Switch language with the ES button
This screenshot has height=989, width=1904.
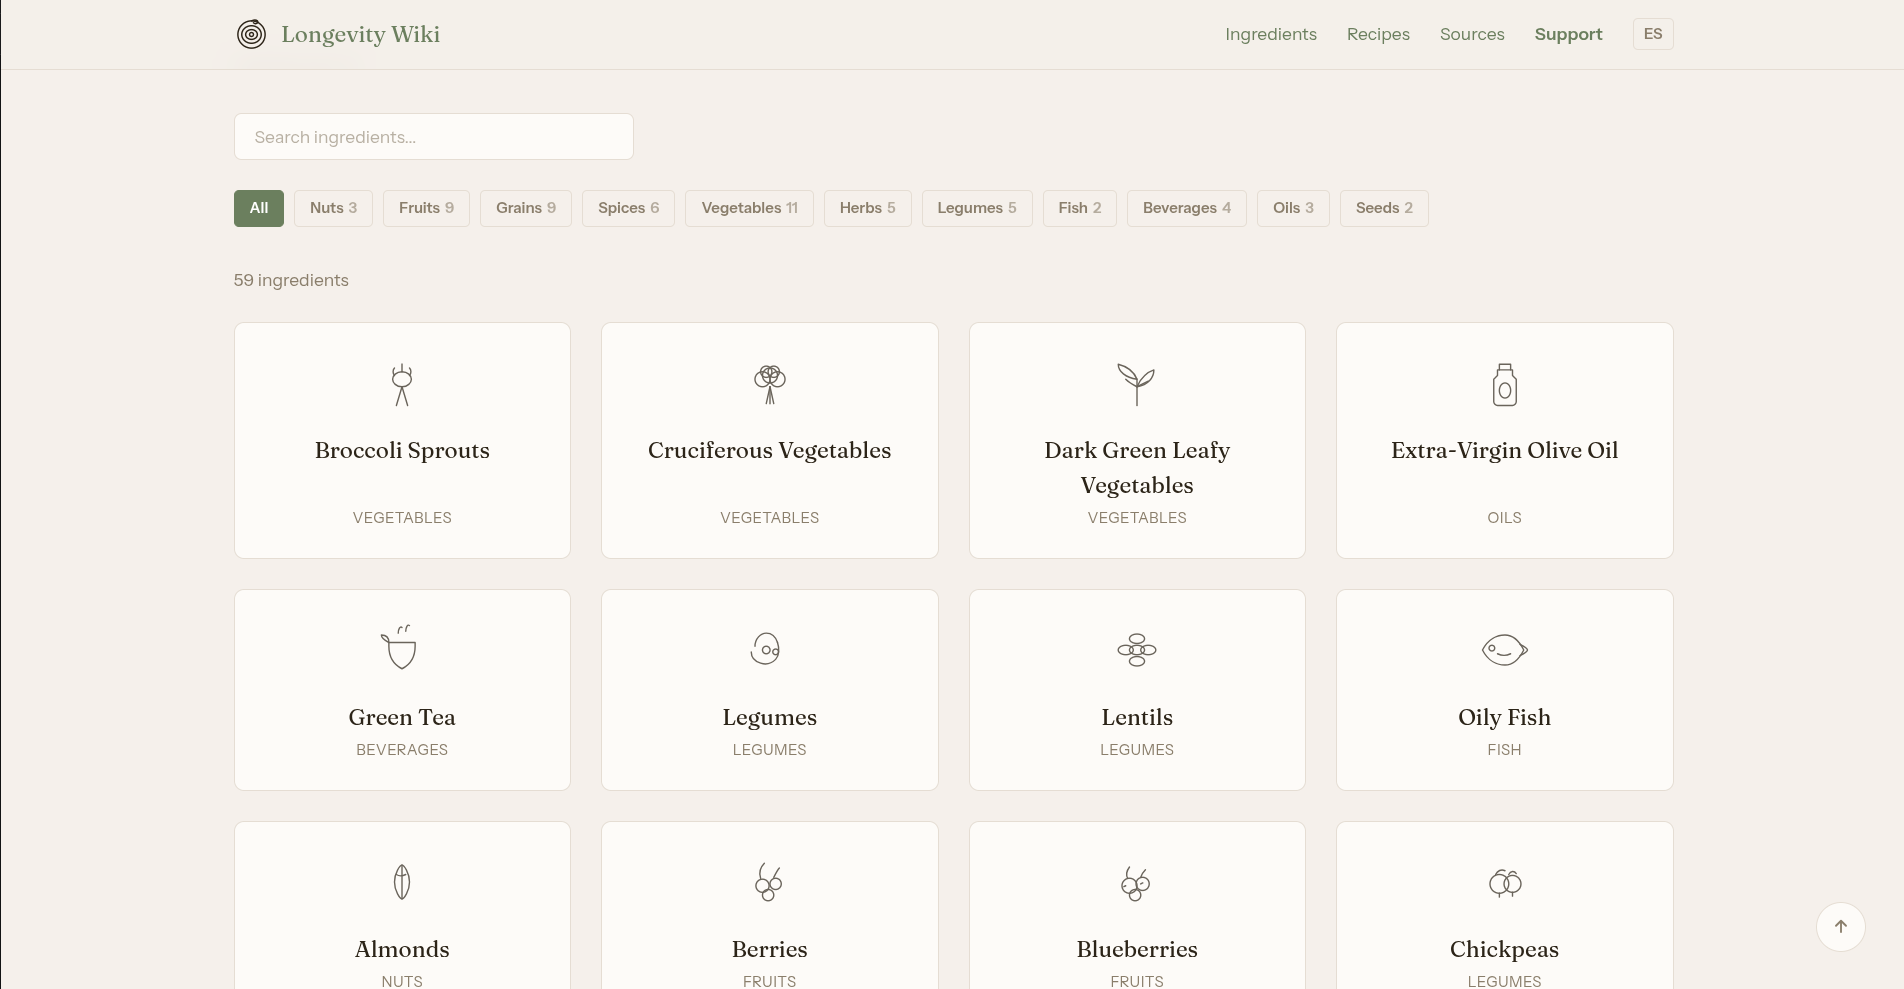[x=1652, y=34]
